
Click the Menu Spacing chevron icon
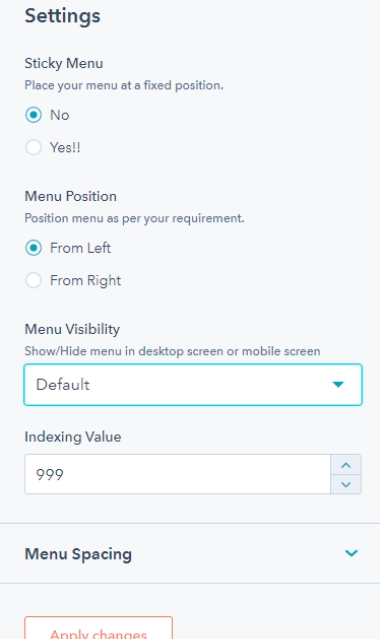351,553
